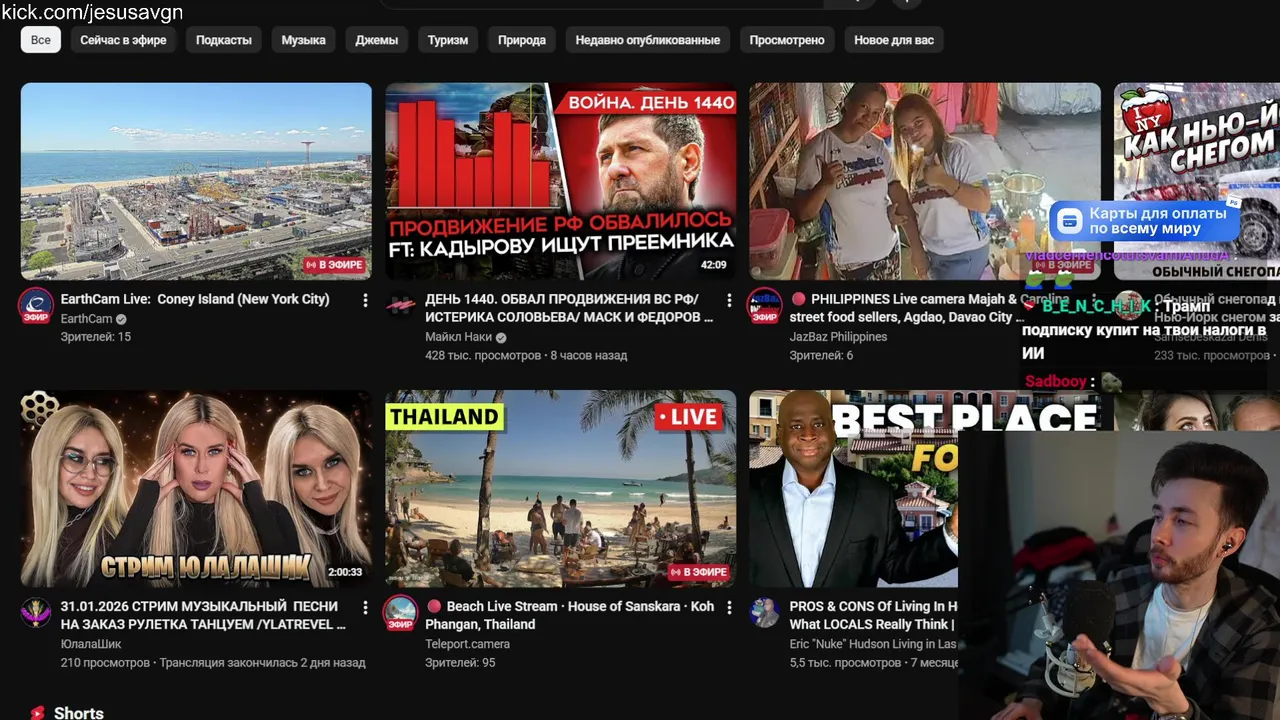
Task: Select the 'Природа' filter chip
Action: pos(522,40)
